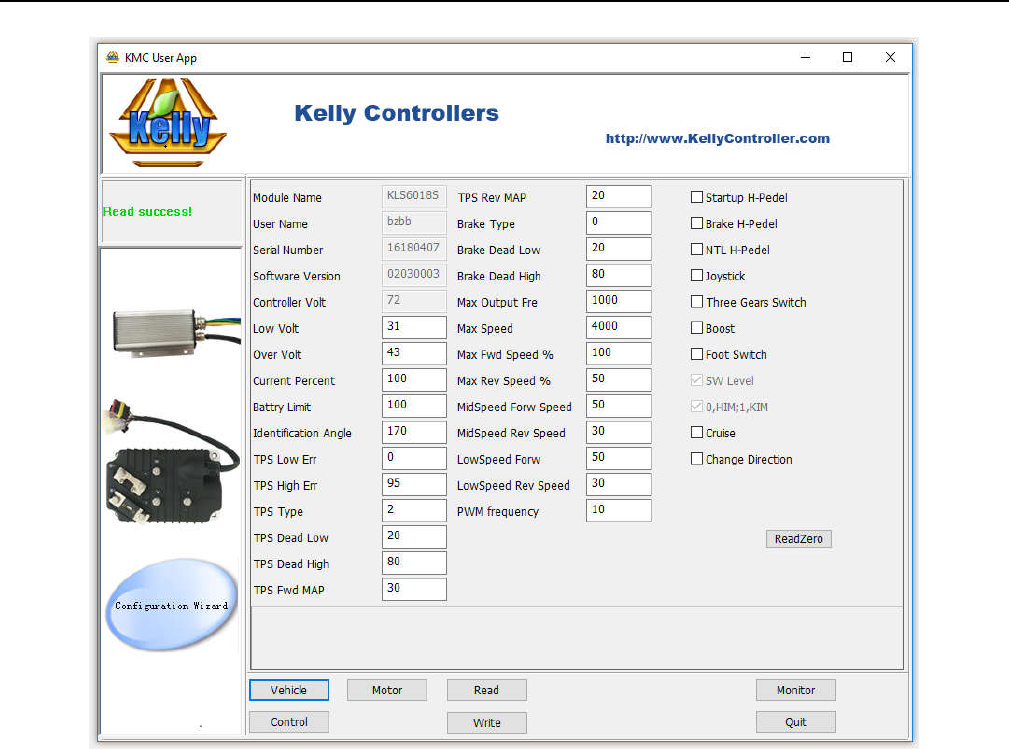
Task: Click the Brake Dead Low field
Action: pyautogui.click(x=618, y=248)
